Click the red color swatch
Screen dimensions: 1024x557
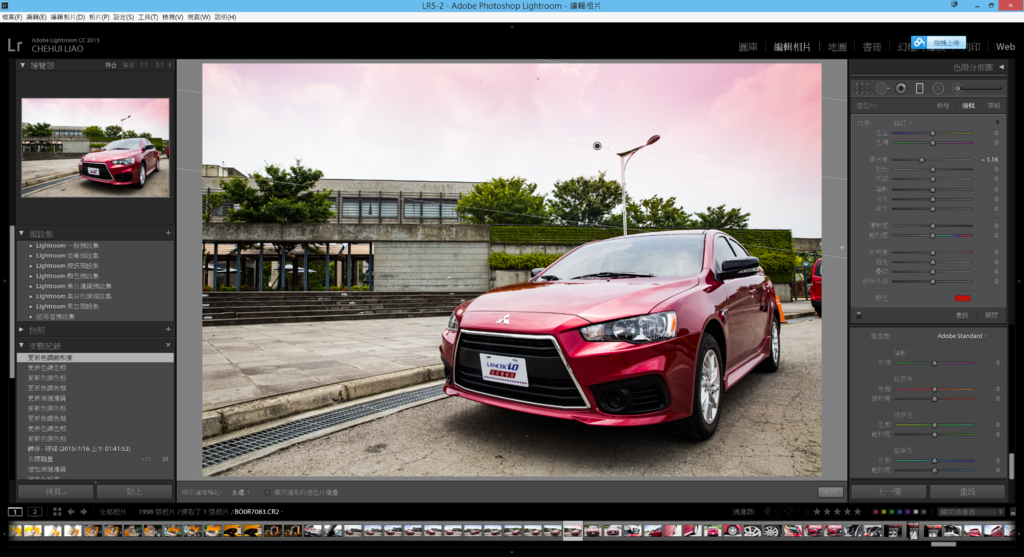[962, 298]
